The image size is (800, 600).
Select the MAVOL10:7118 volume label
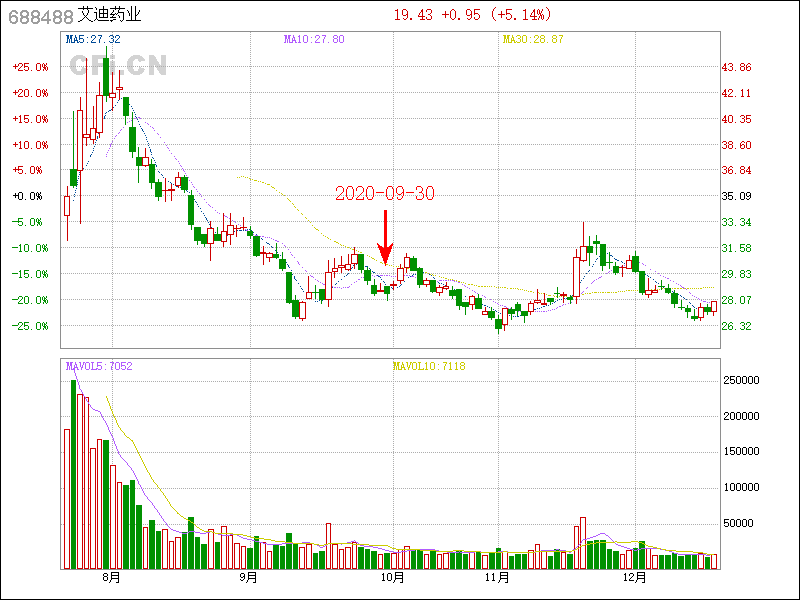[x=429, y=366]
